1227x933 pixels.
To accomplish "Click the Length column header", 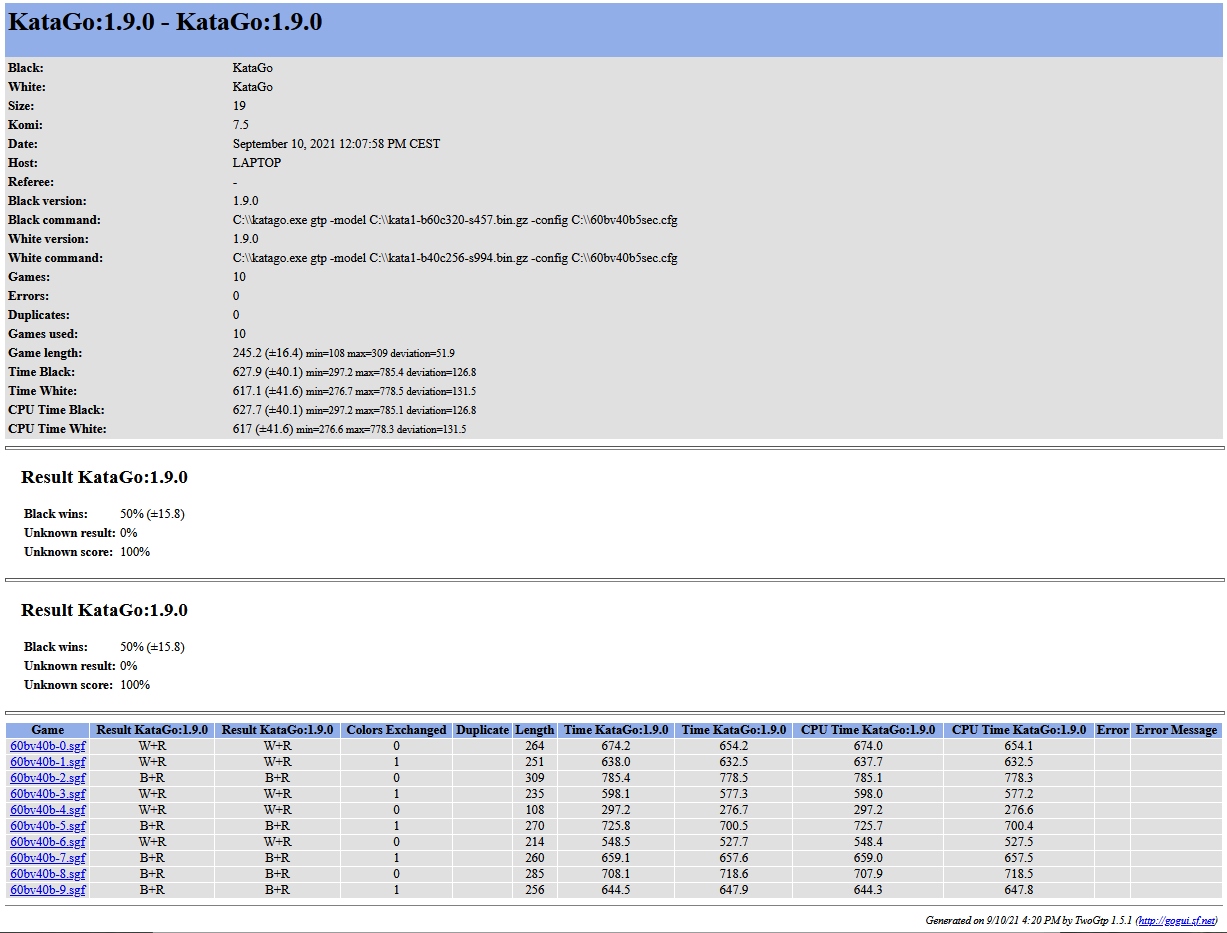I will (x=535, y=730).
